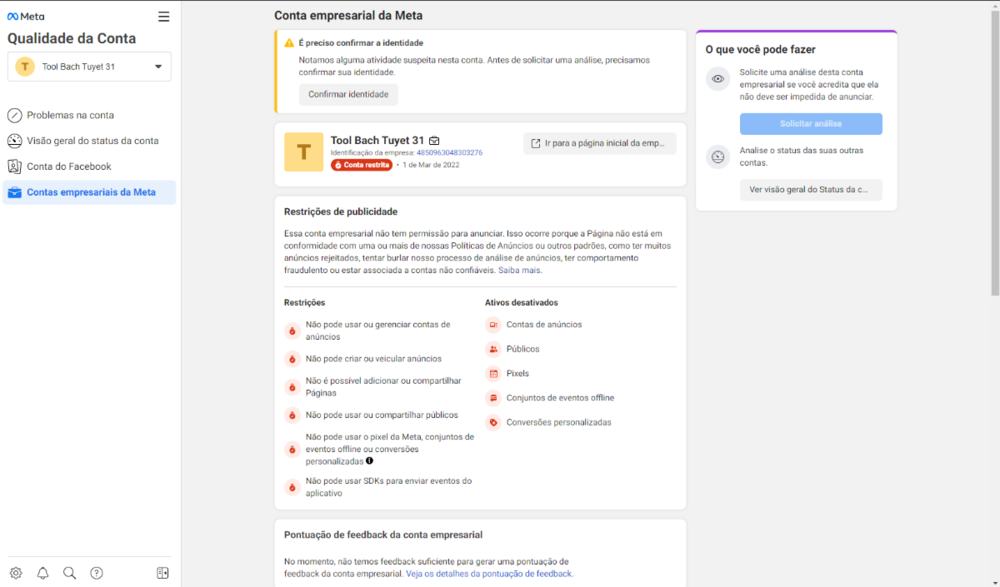This screenshot has width=1000, height=587.
Task: Click Pontuação de feedback da conta empresarial heading
Action: pos(383,535)
